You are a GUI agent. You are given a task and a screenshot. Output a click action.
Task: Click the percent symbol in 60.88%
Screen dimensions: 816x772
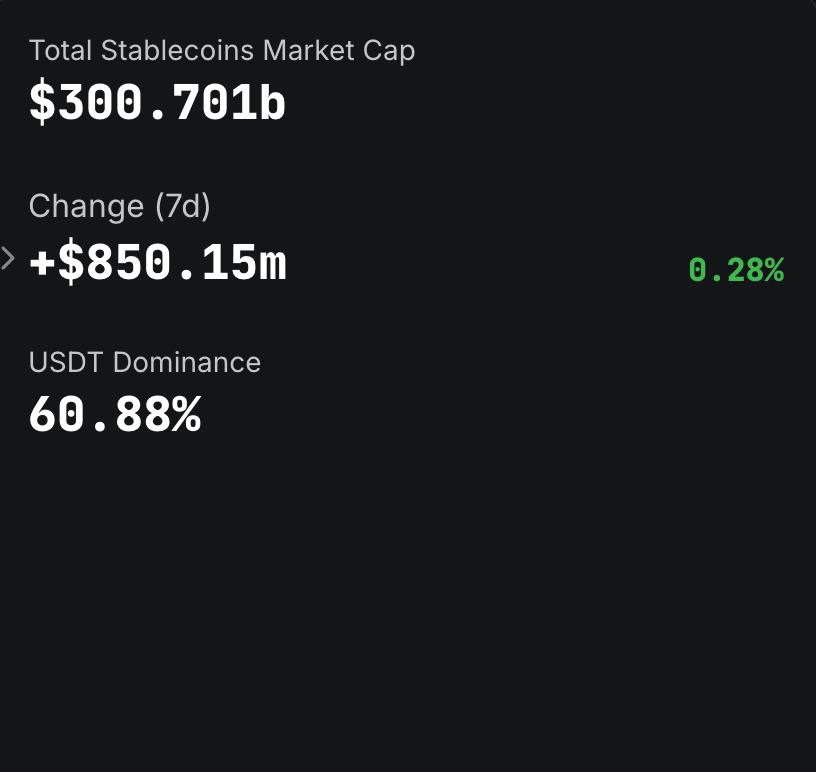coord(187,414)
